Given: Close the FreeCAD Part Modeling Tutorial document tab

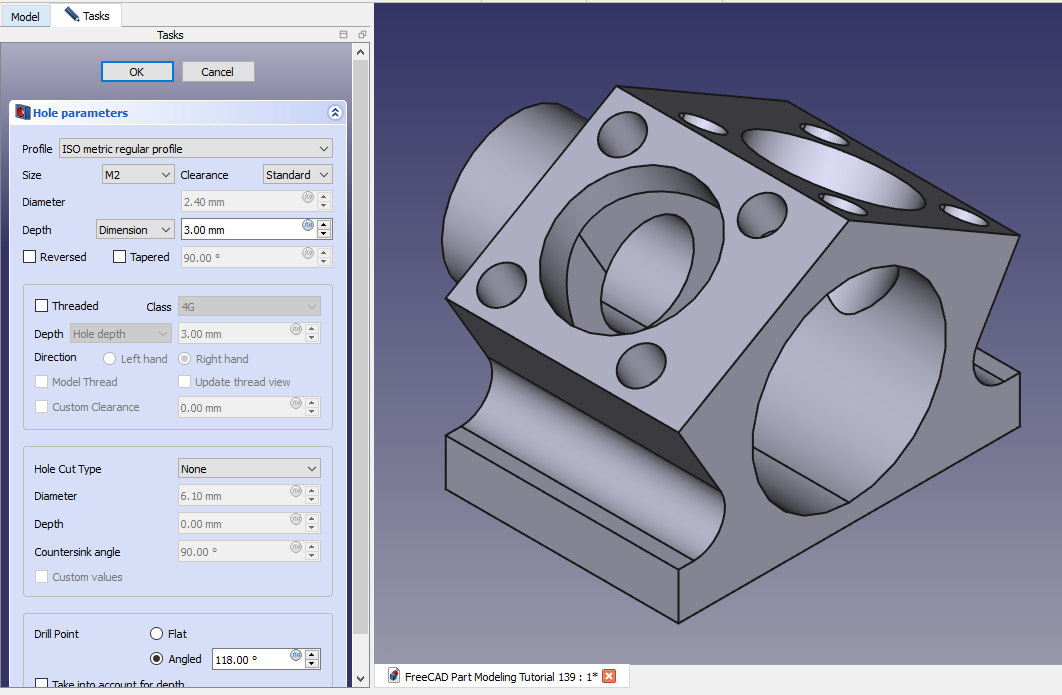Looking at the screenshot, I should [609, 676].
